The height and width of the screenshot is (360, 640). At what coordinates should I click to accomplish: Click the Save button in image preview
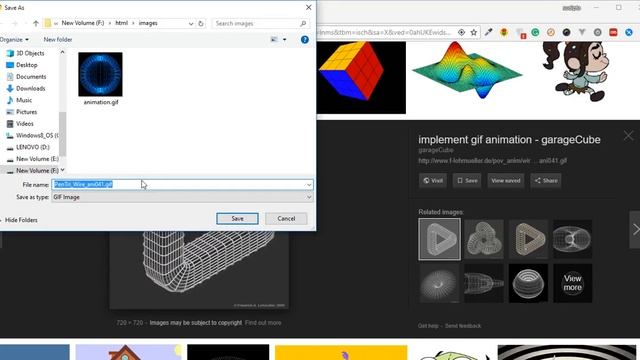point(467,180)
